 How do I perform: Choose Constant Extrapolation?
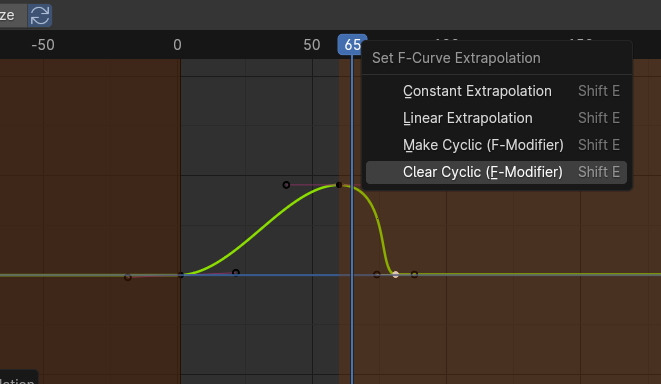coord(496,91)
